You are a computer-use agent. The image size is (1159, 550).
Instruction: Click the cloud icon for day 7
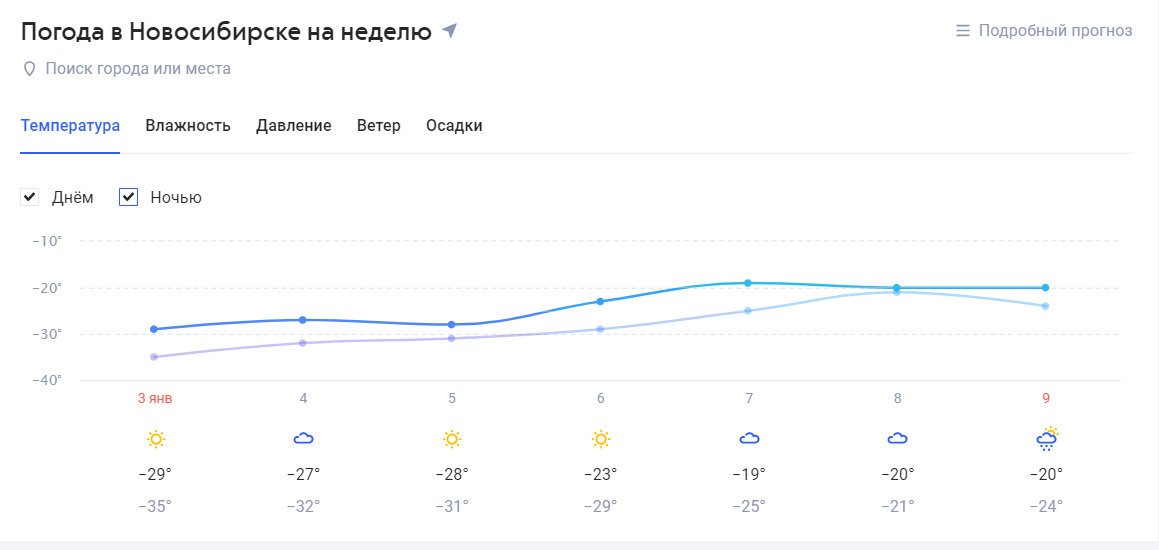[x=750, y=439]
